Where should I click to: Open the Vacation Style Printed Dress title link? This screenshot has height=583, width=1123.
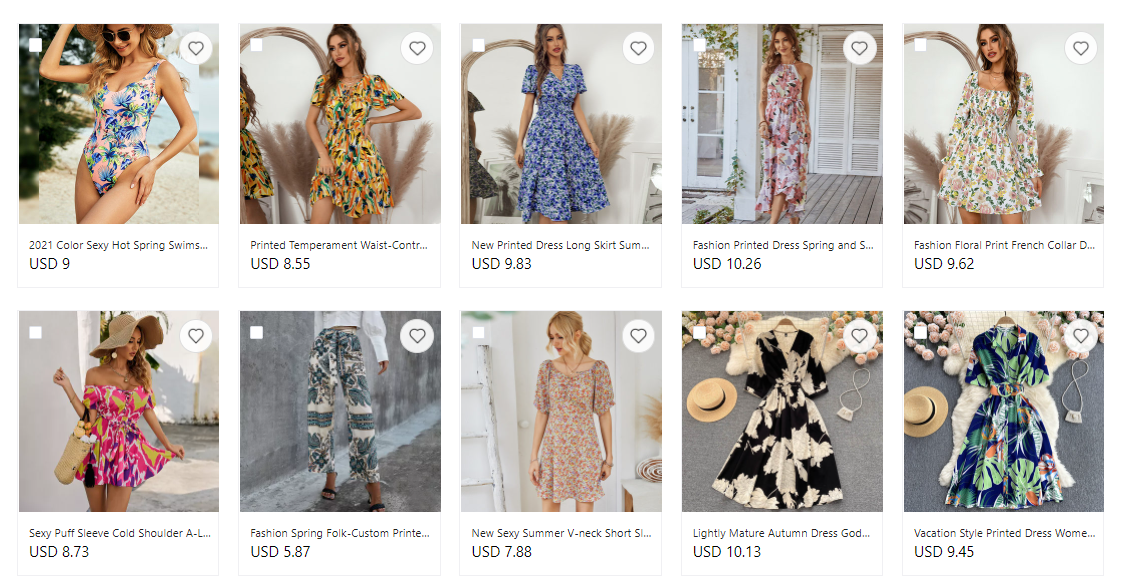point(1003,533)
